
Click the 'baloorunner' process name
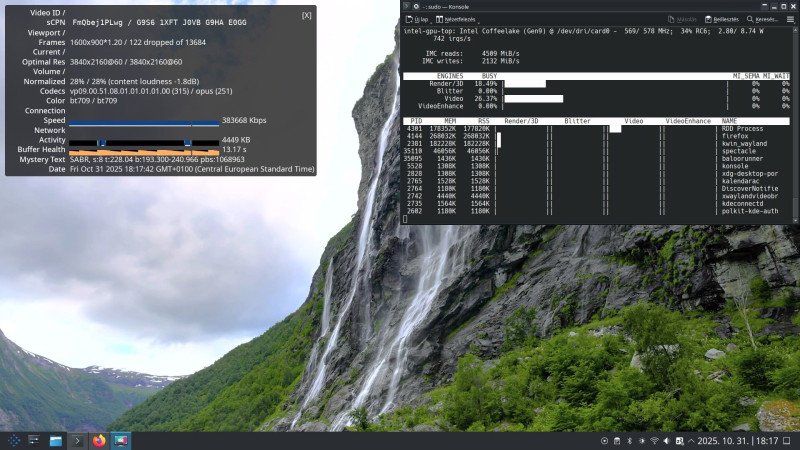pos(742,159)
